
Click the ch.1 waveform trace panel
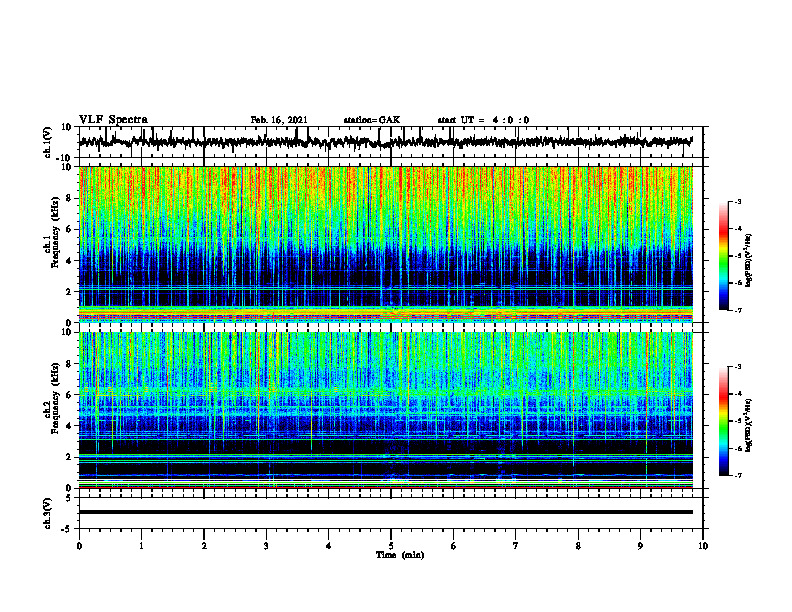click(x=391, y=142)
